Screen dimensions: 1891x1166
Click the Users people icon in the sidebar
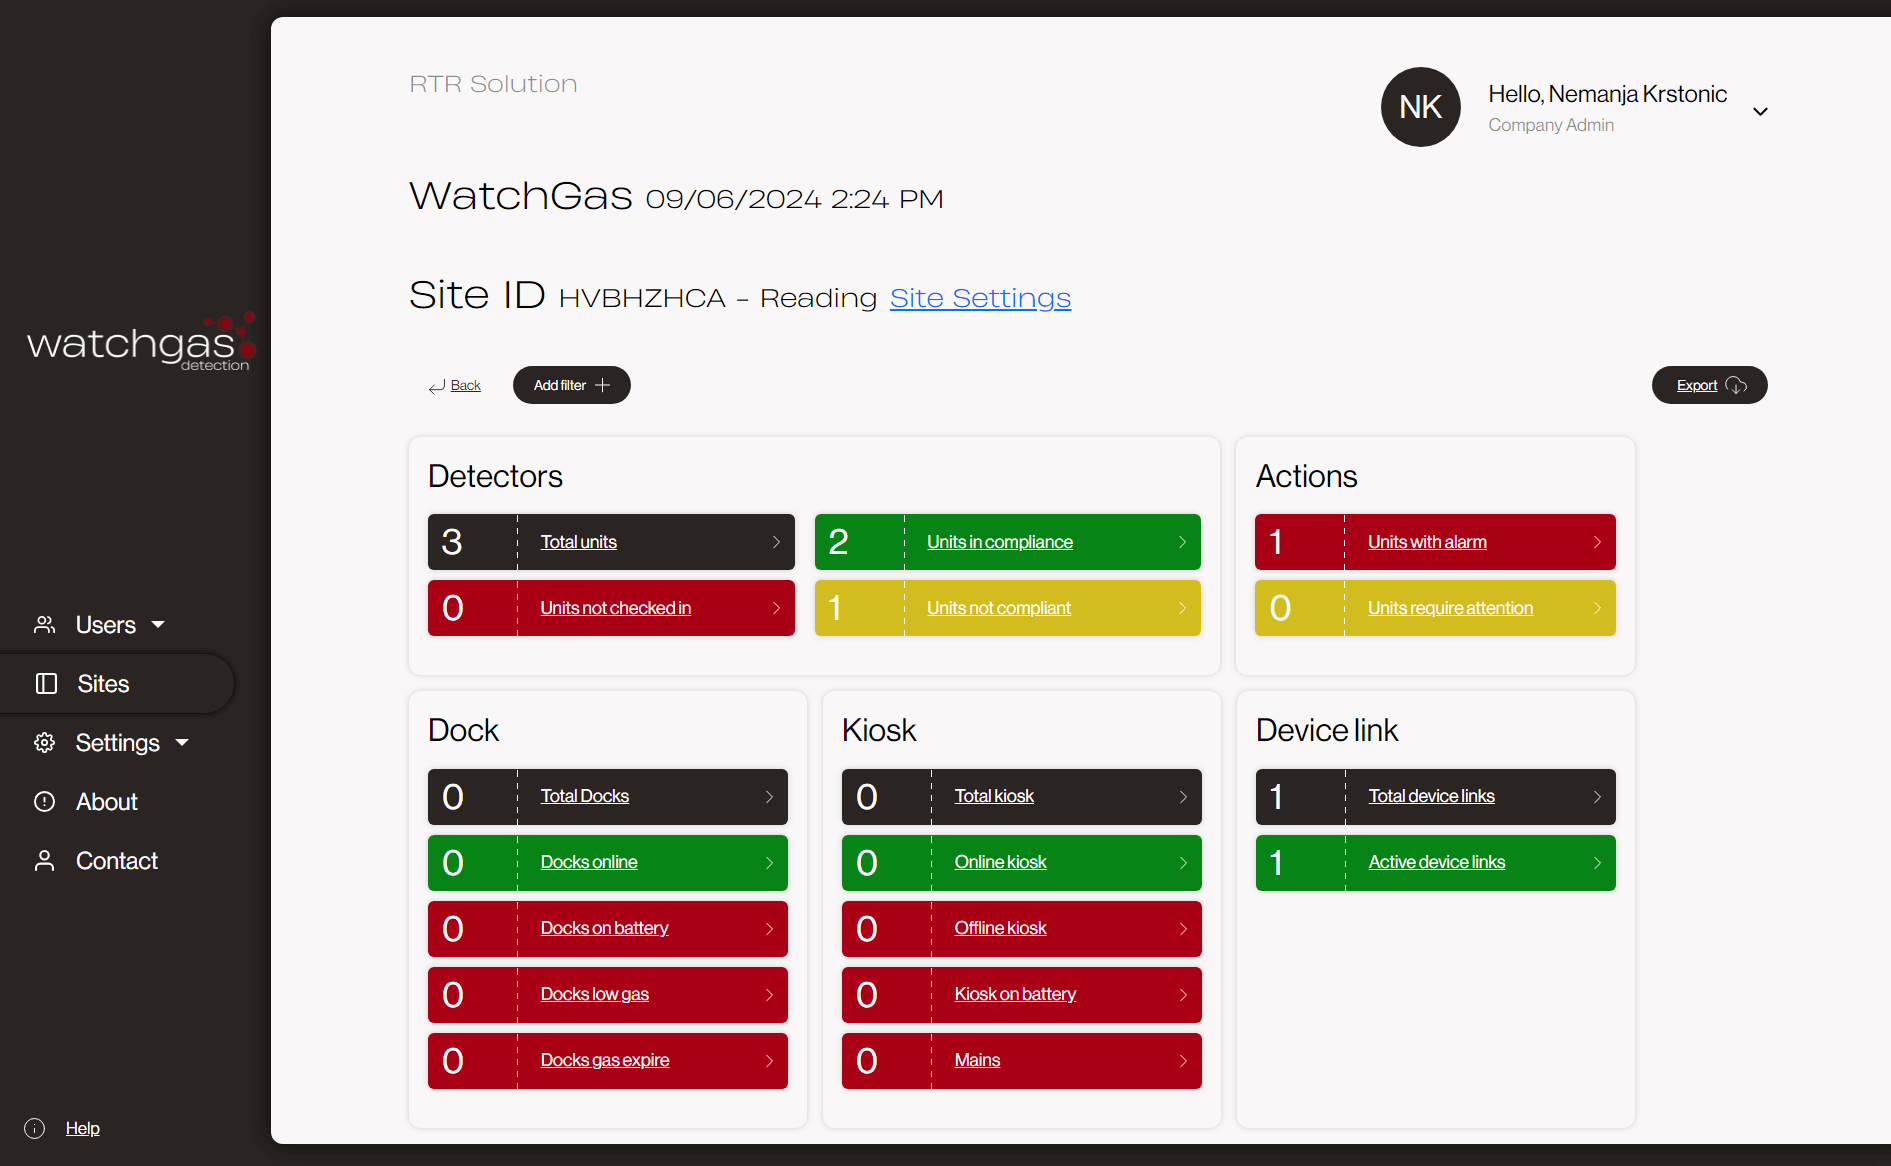click(x=45, y=624)
